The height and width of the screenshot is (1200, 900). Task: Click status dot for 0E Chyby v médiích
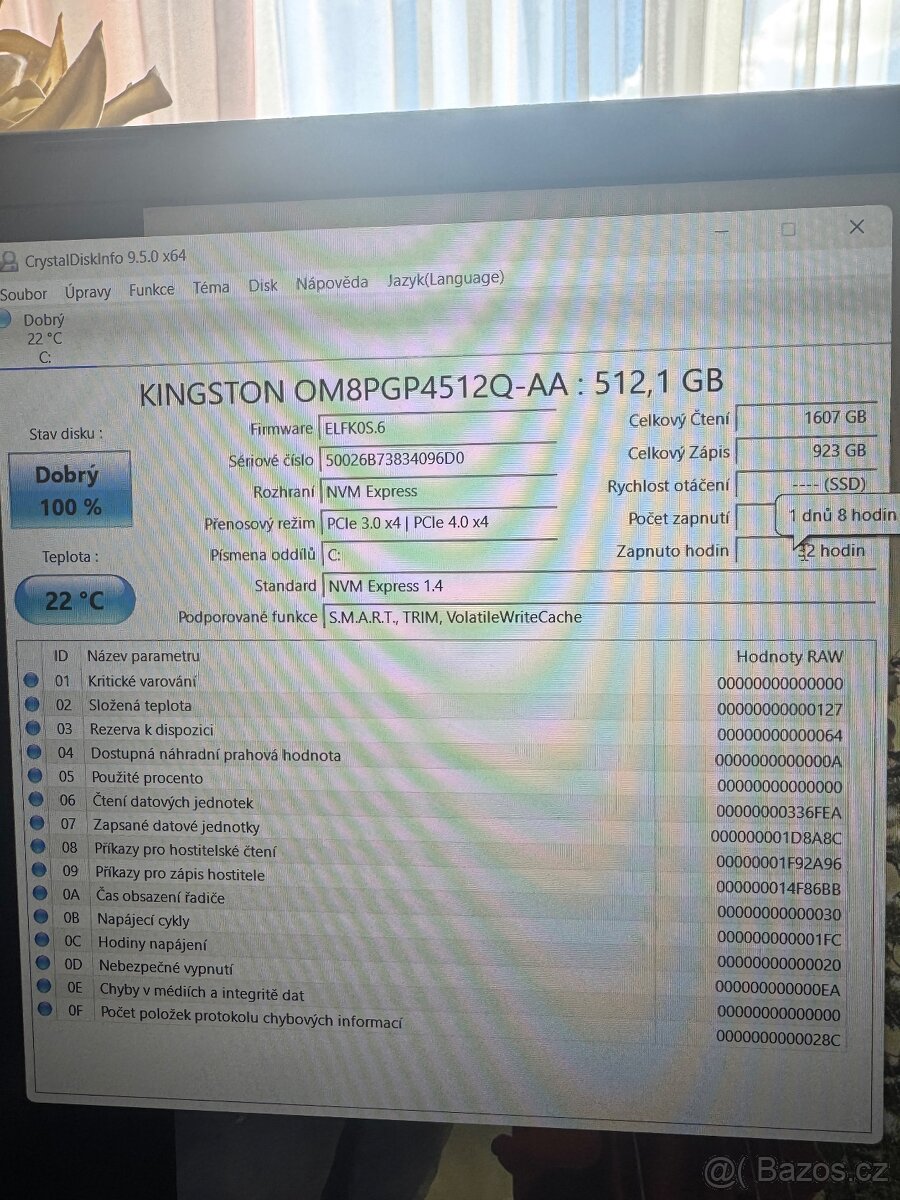tap(44, 987)
